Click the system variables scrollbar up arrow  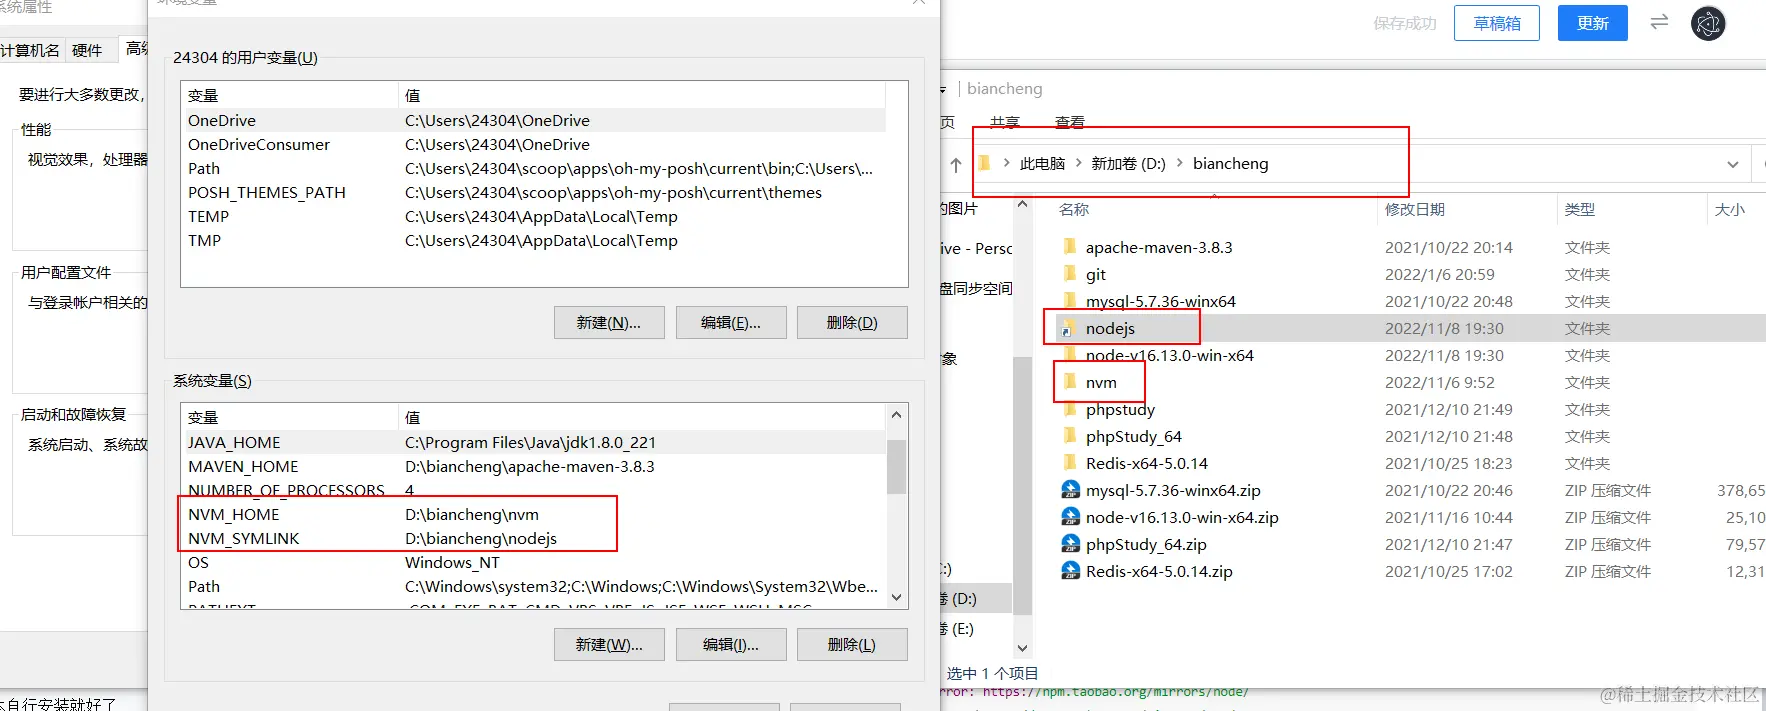[x=896, y=415]
